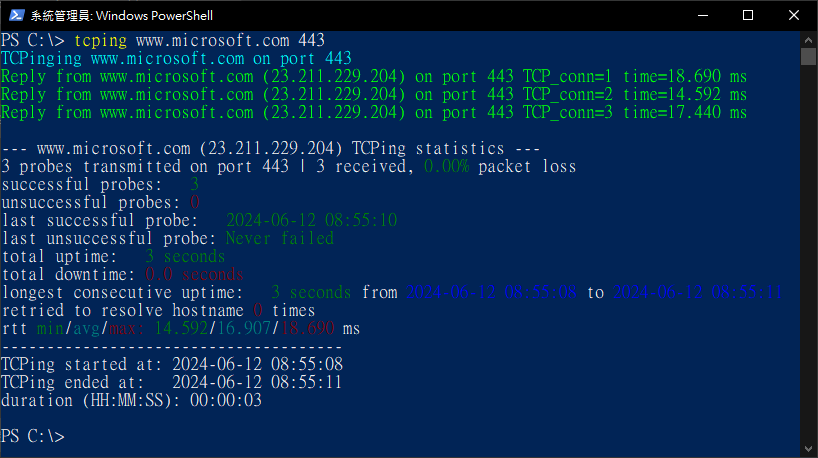The height and width of the screenshot is (458, 818).
Task: Click the PowerShell icon in title bar
Action: [16, 15]
